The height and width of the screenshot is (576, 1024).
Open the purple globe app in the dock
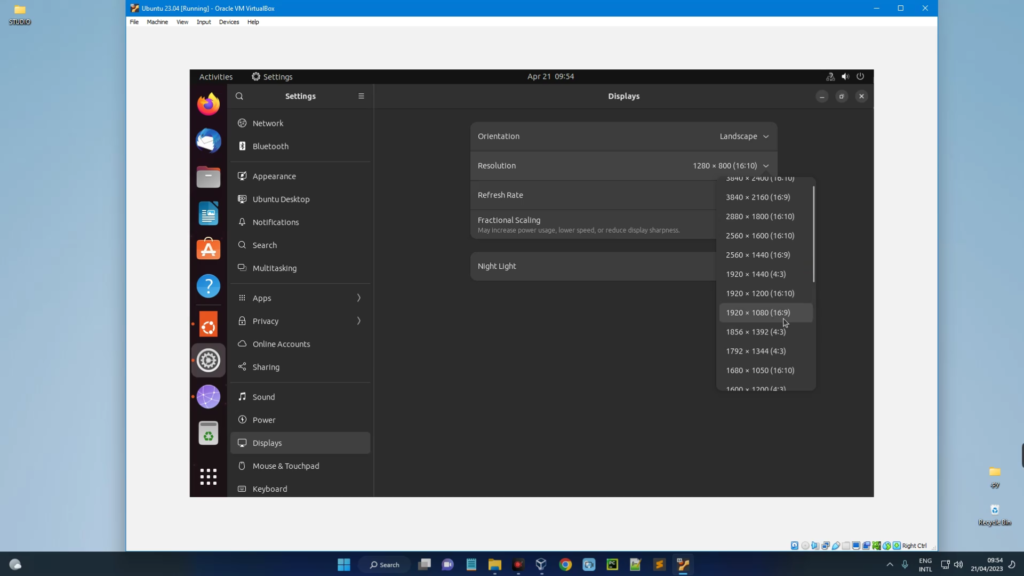click(x=208, y=396)
